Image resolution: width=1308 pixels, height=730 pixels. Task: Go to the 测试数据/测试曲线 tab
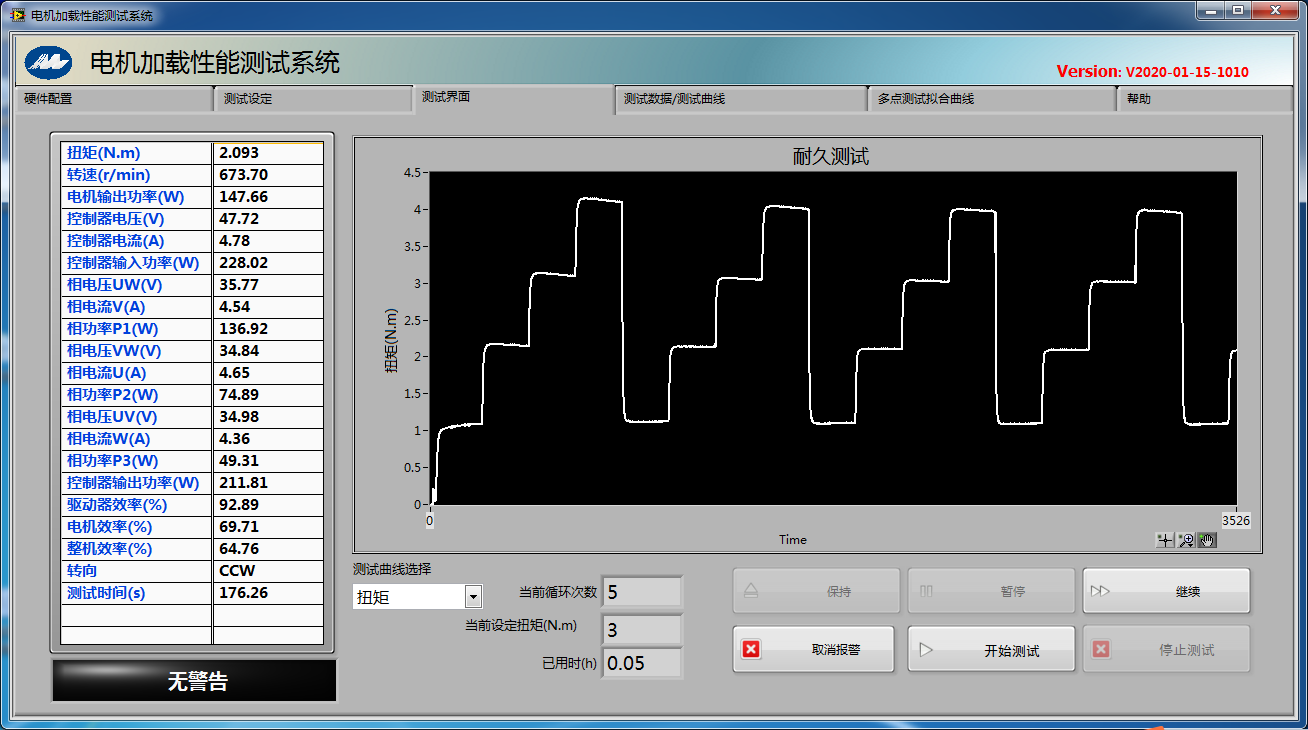tap(739, 99)
